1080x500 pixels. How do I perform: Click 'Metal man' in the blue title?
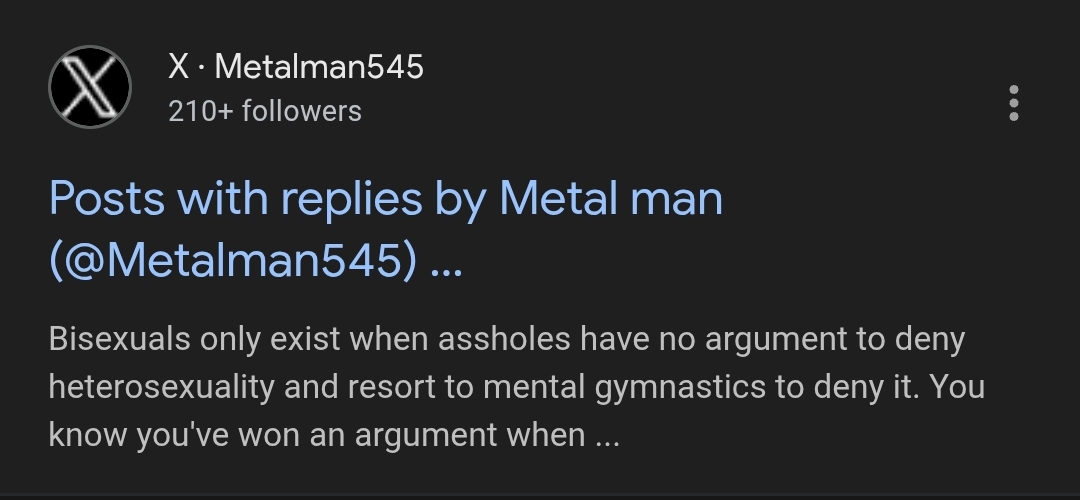point(610,198)
